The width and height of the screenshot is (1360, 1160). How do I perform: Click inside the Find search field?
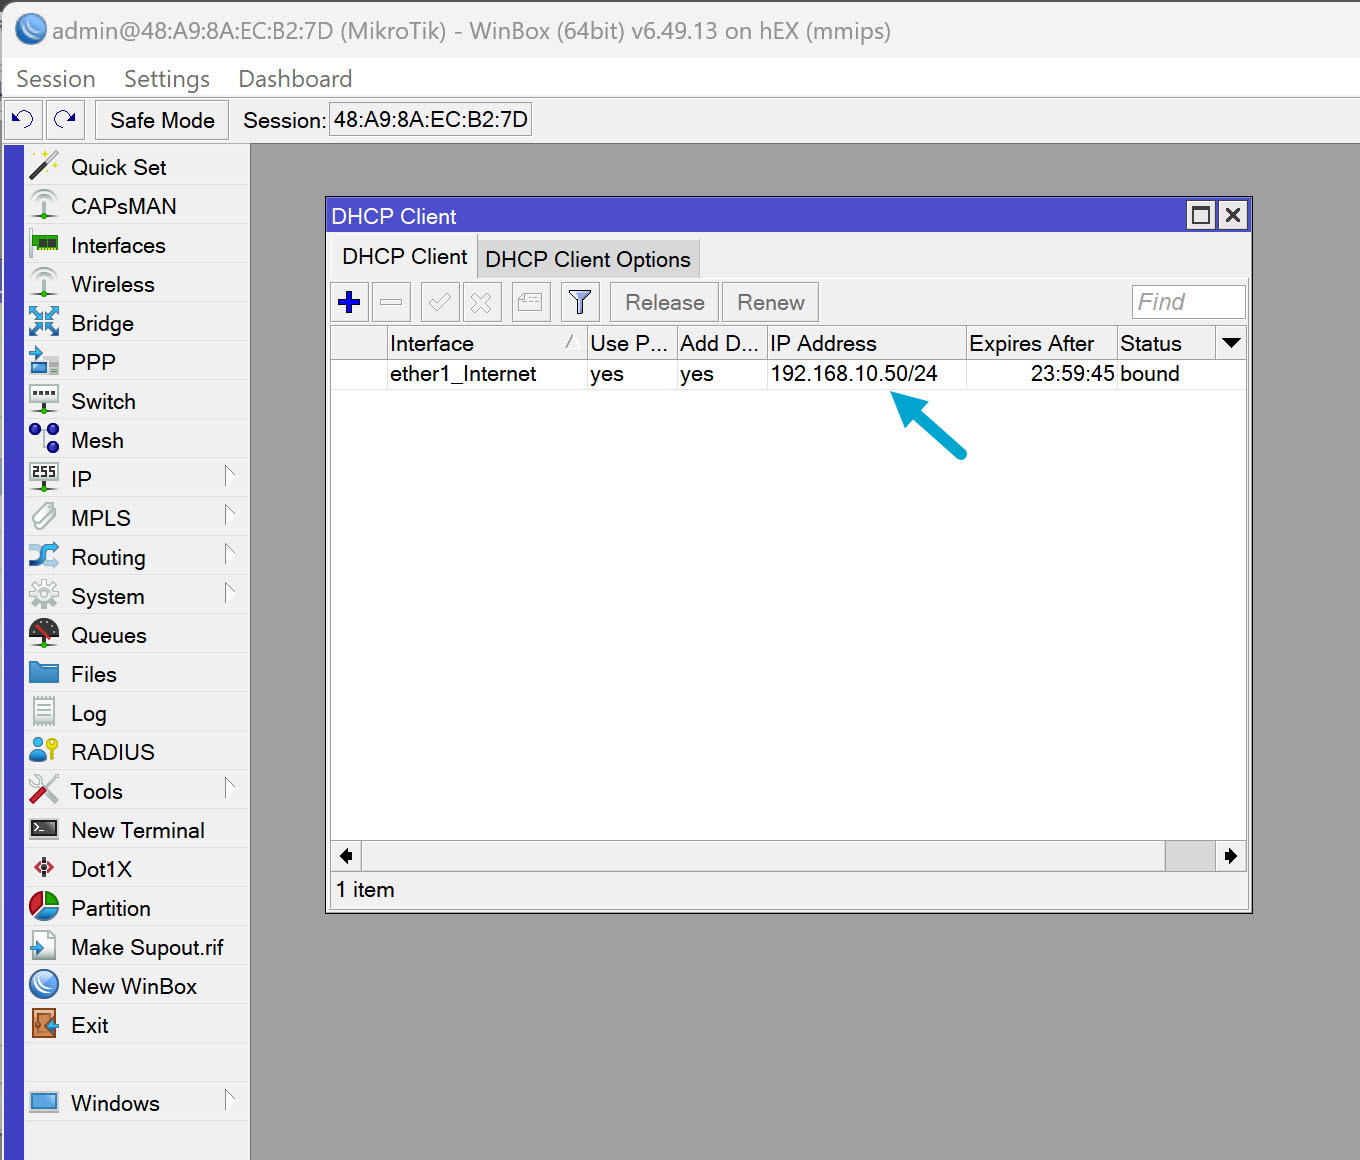click(1187, 301)
